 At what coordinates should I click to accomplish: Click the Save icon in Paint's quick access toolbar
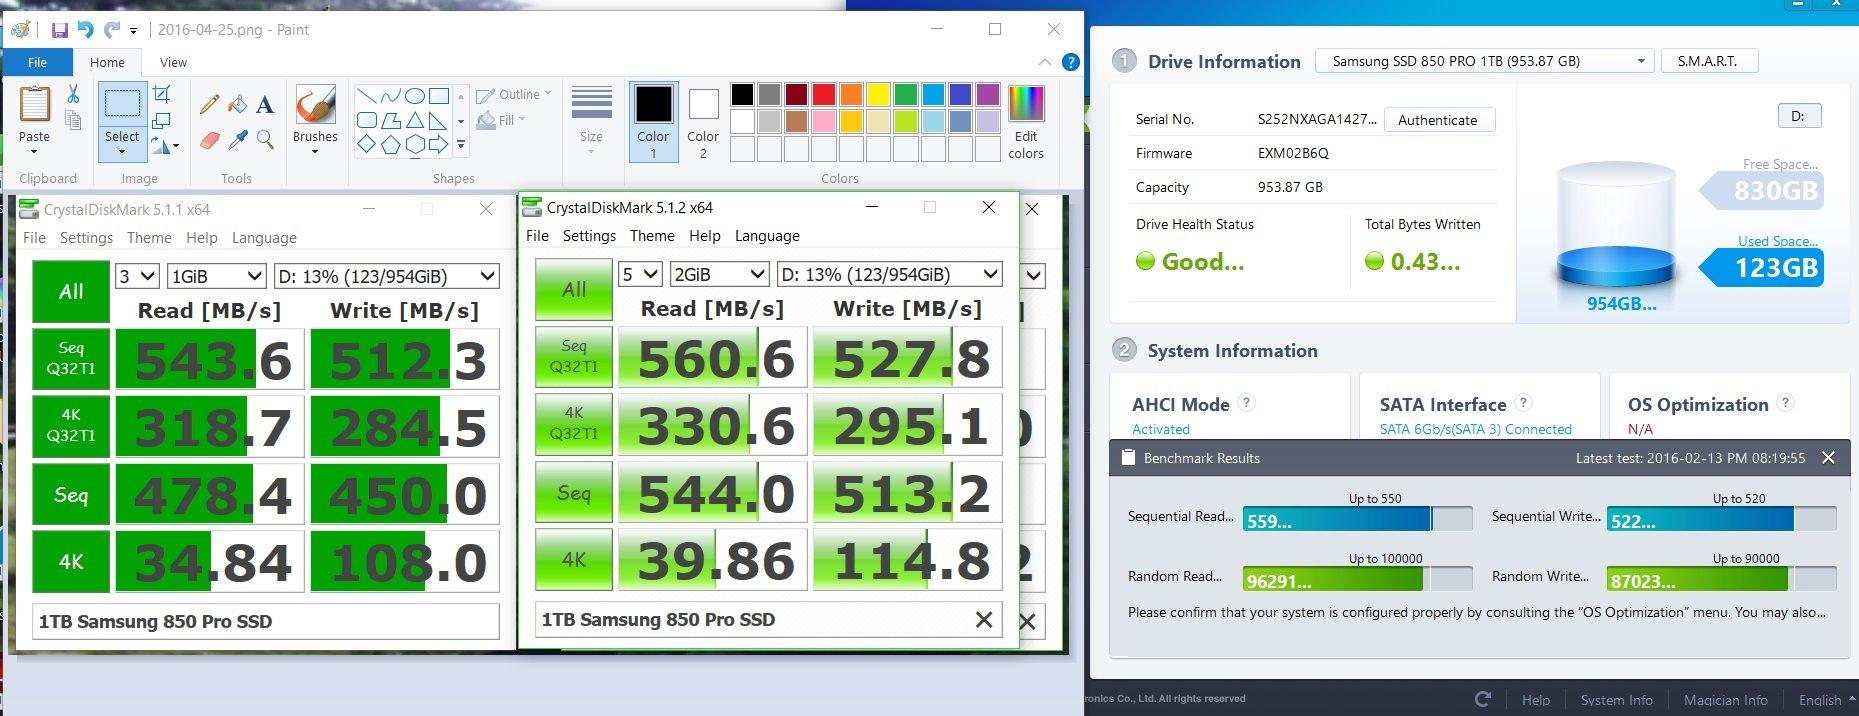60,30
